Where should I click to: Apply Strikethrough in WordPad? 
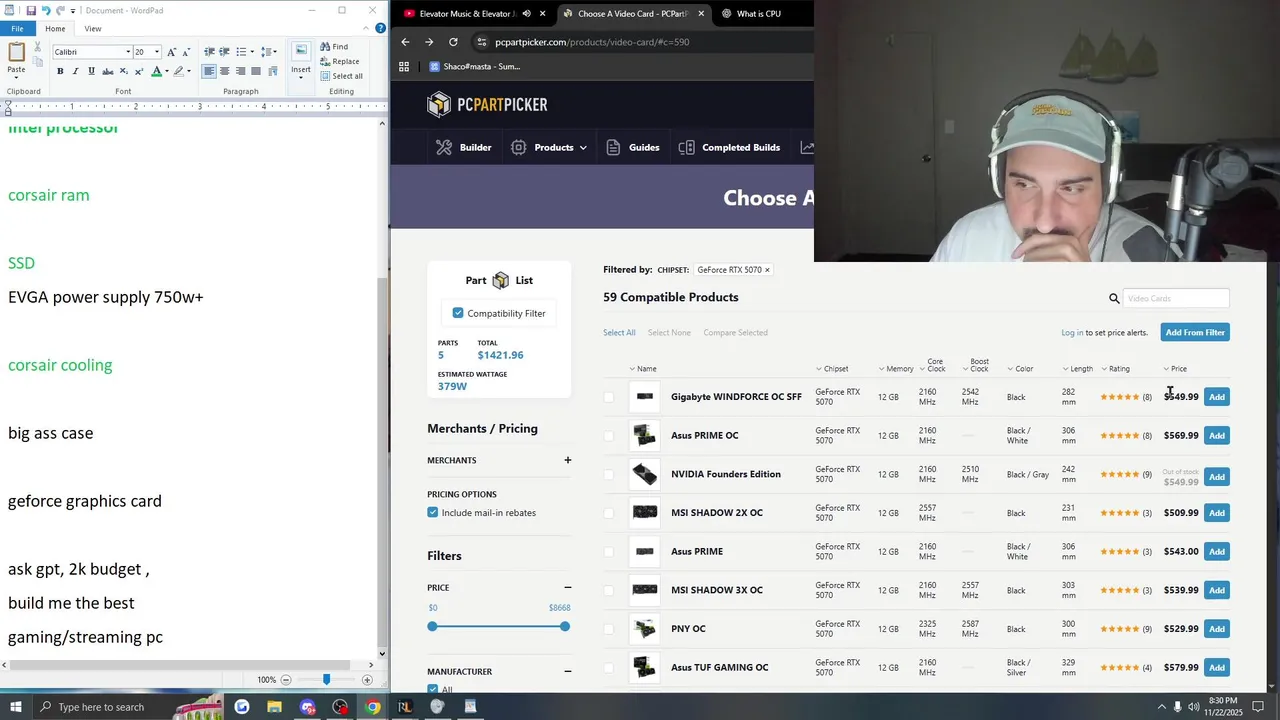(x=108, y=71)
